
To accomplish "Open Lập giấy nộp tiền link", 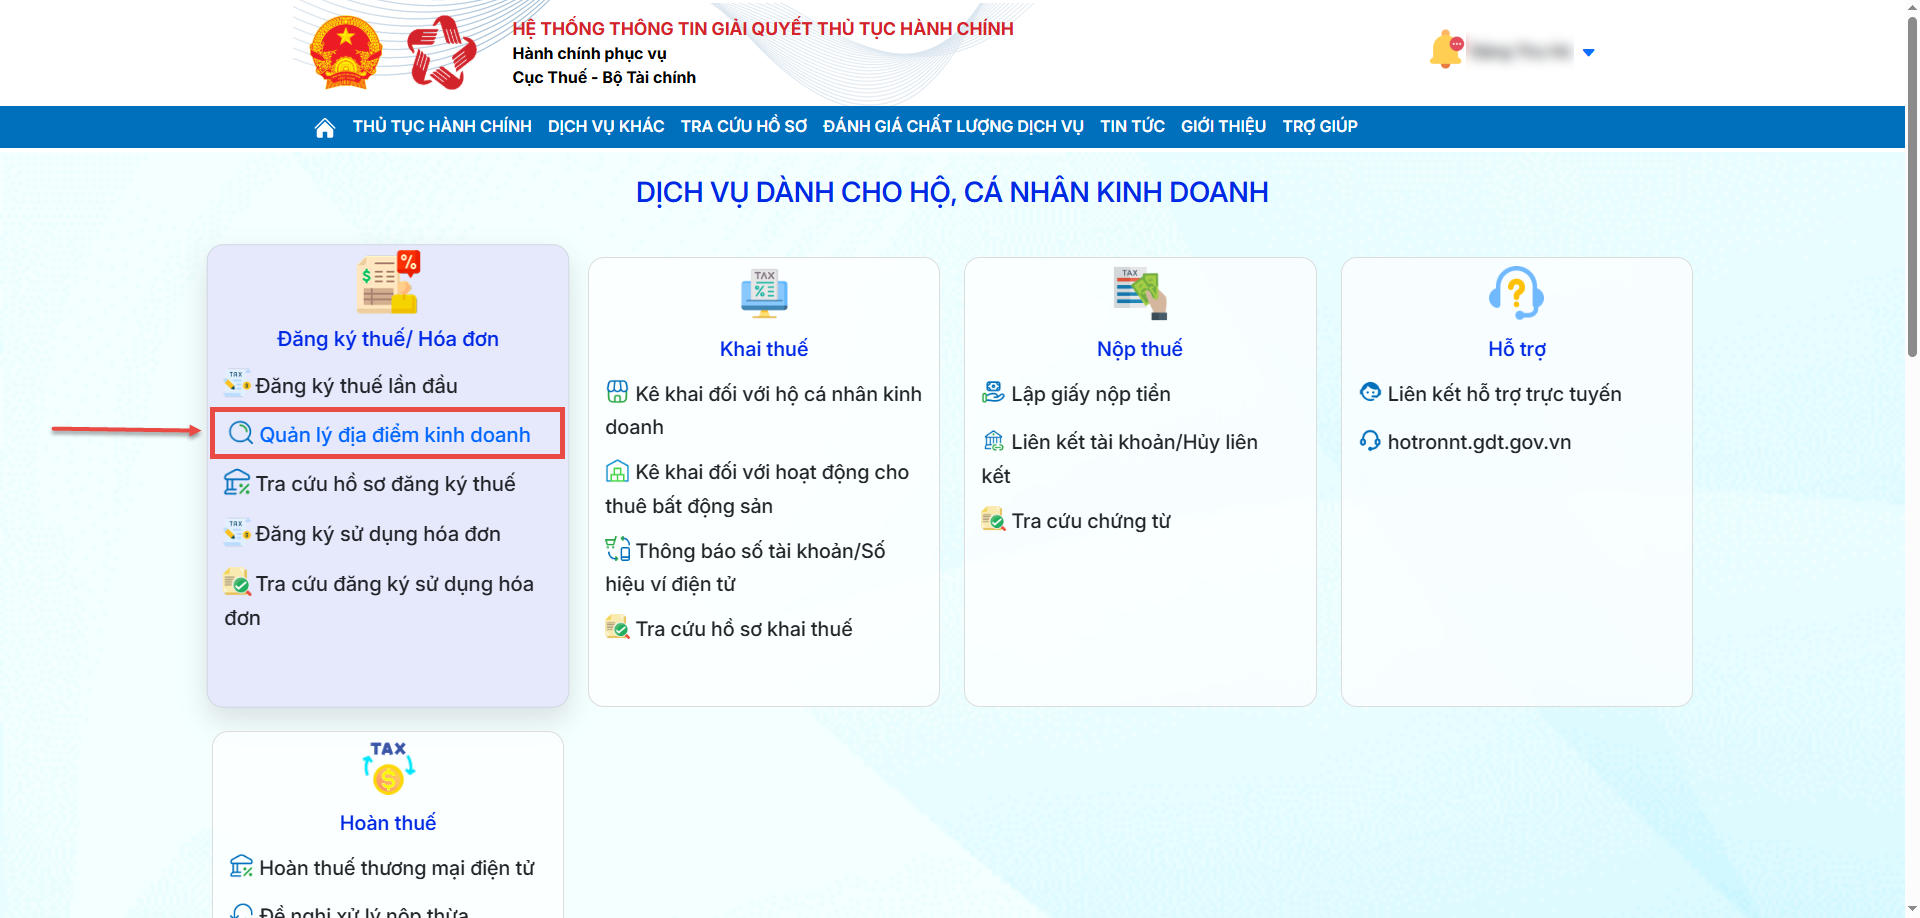I will click(x=1090, y=394).
